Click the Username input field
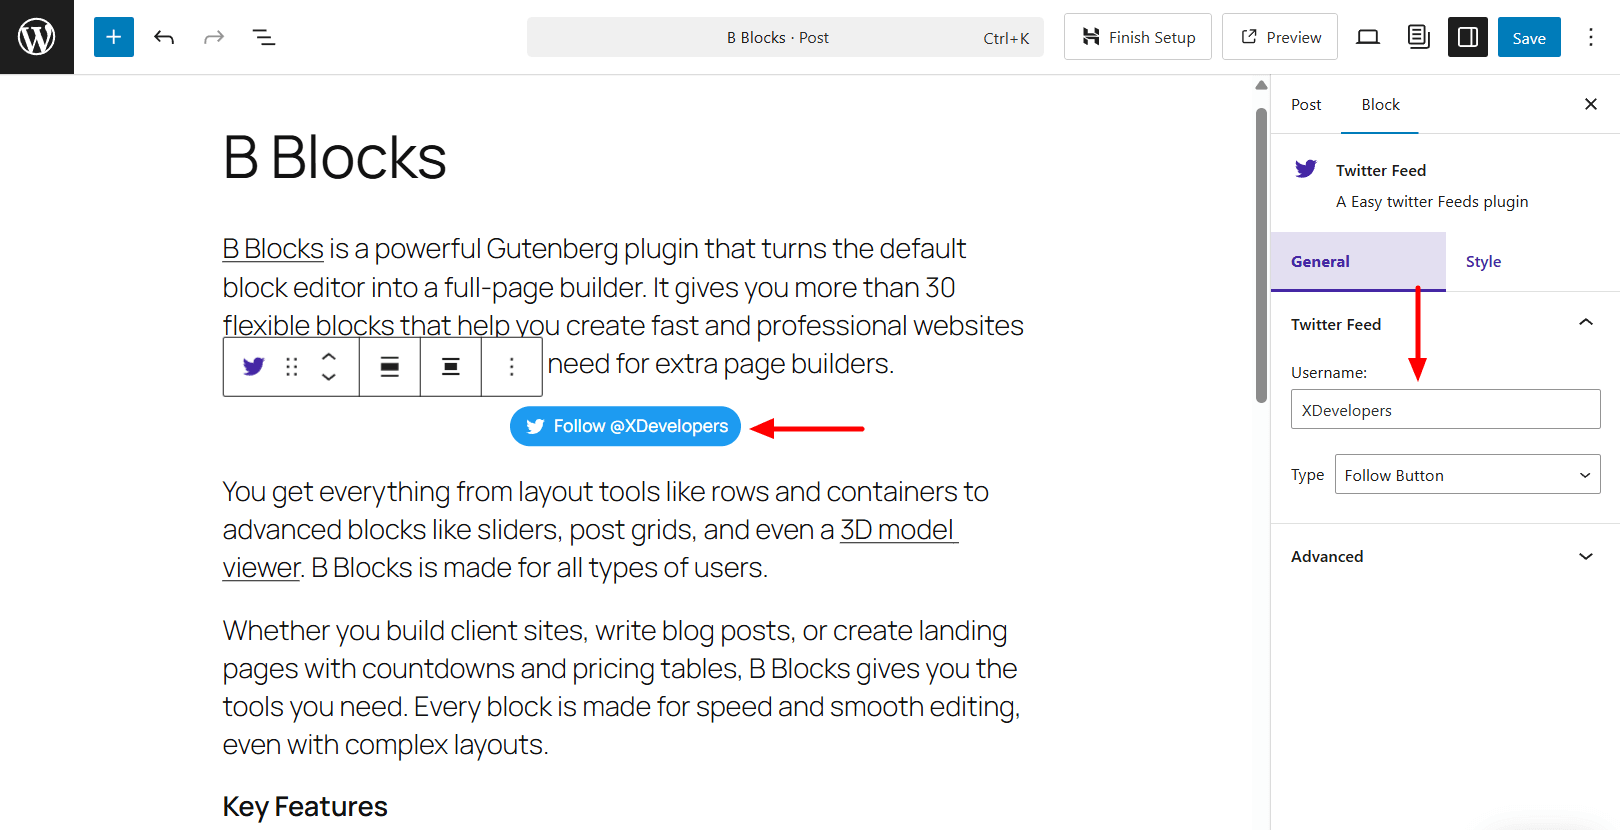This screenshot has height=830, width=1620. click(1444, 409)
